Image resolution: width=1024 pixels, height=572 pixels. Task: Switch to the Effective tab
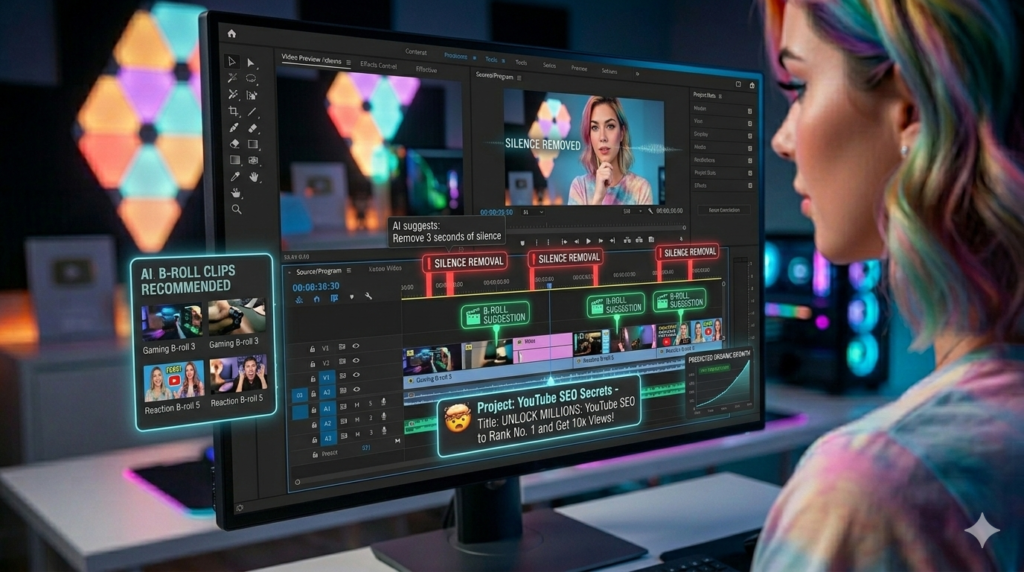click(426, 69)
